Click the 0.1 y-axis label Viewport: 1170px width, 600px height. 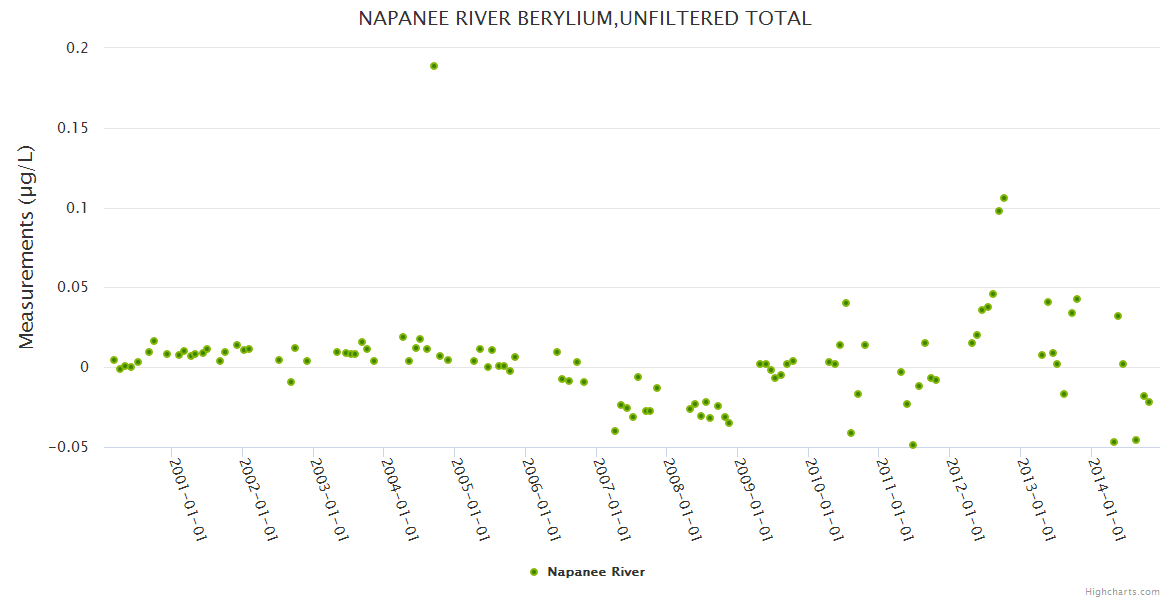point(78,208)
